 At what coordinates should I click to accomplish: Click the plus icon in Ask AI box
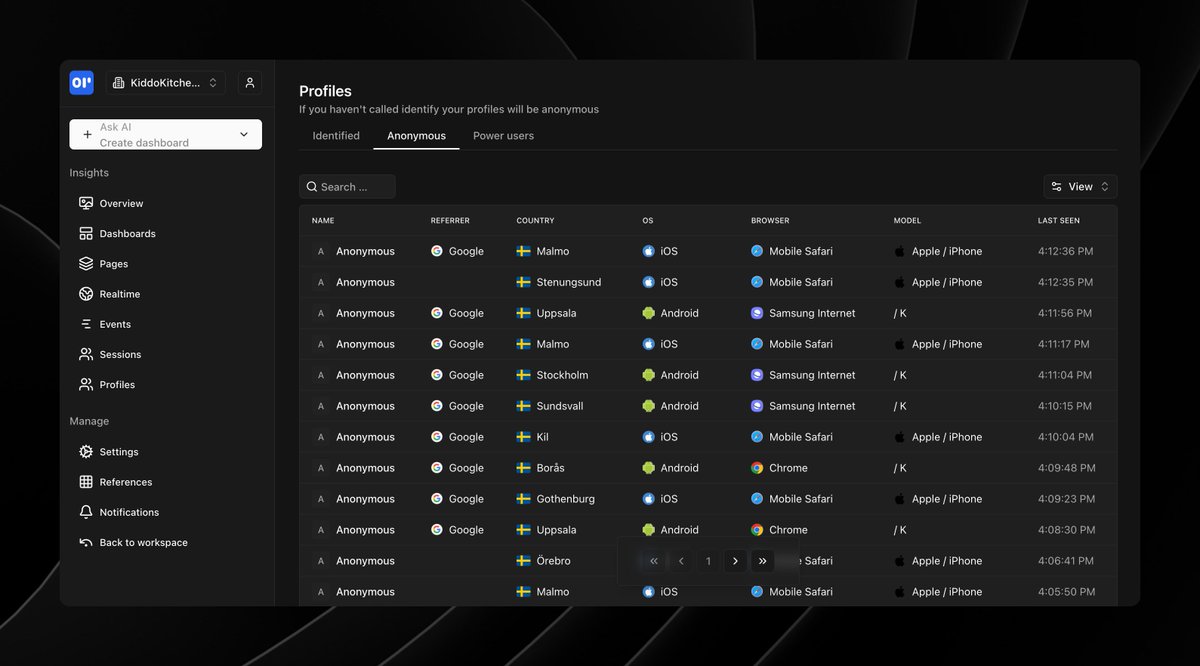[x=87, y=135]
